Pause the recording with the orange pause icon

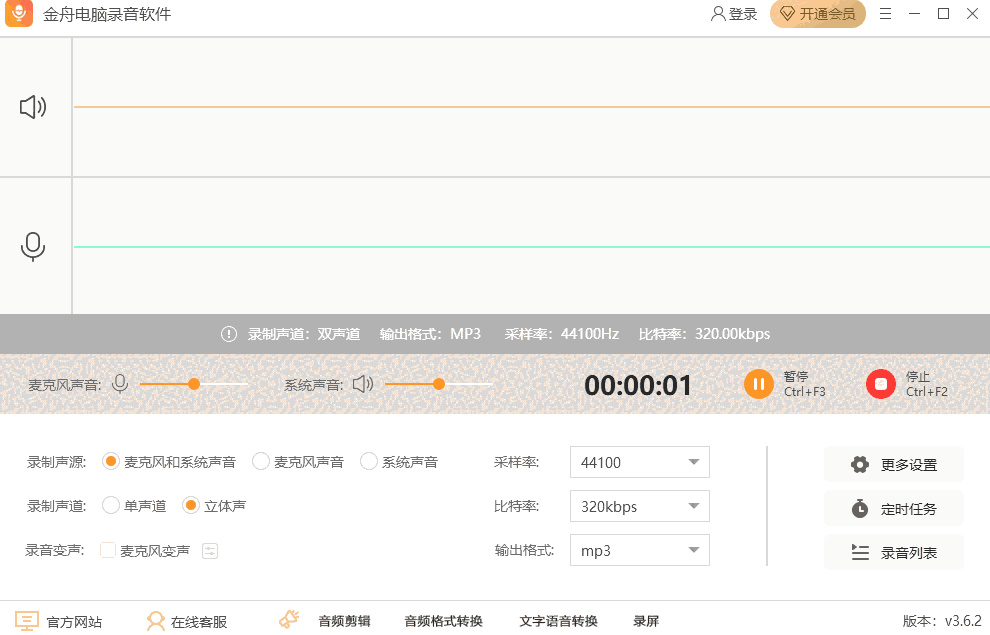tap(759, 384)
